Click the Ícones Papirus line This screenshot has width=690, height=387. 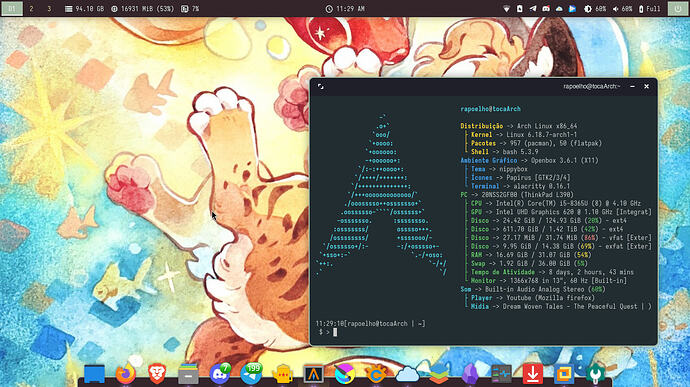pyautogui.click(x=520, y=177)
